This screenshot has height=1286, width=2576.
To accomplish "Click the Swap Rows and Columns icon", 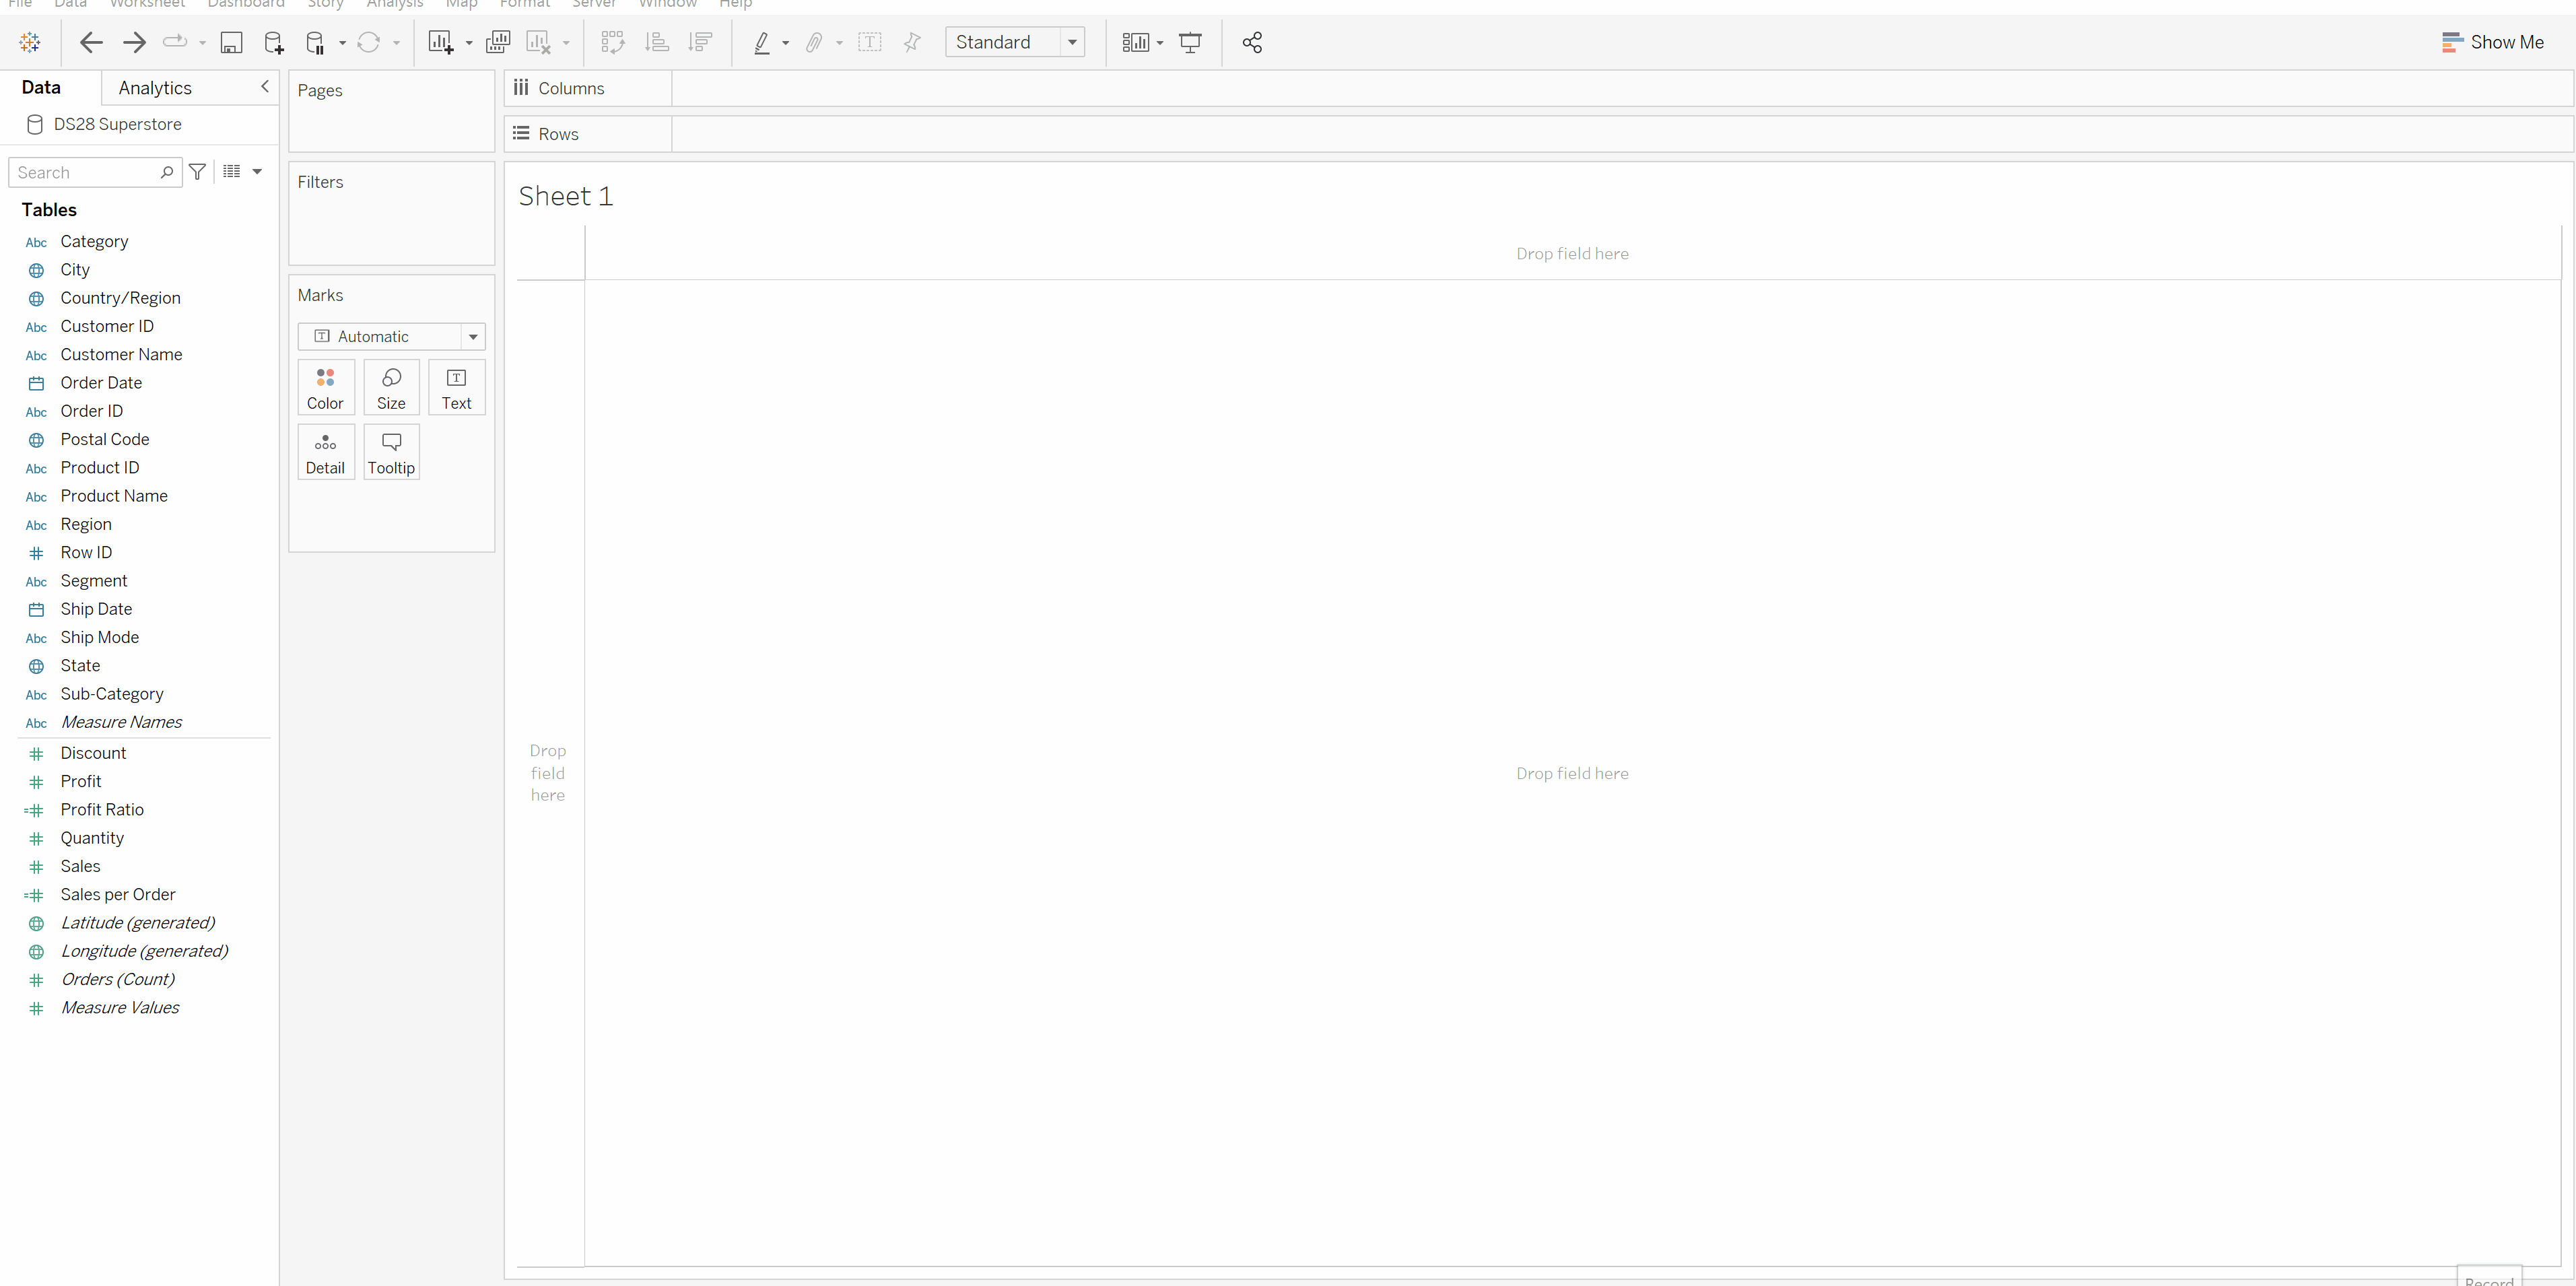I will (612, 42).
